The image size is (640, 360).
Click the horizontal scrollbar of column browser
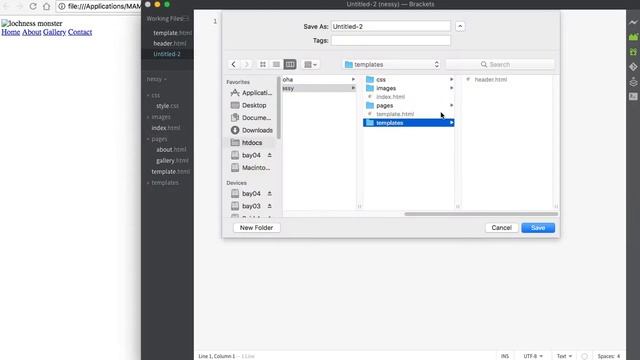tap(481, 214)
